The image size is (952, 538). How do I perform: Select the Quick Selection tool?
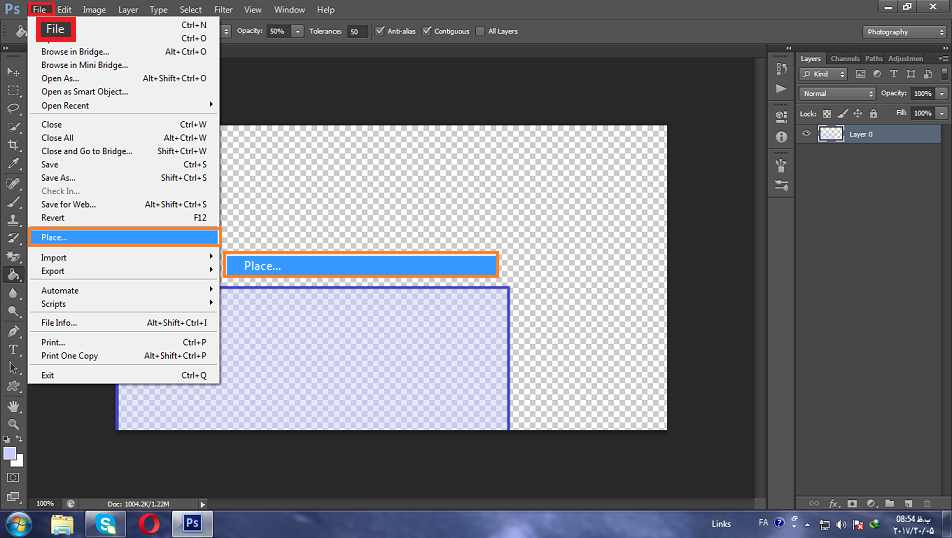(x=13, y=127)
